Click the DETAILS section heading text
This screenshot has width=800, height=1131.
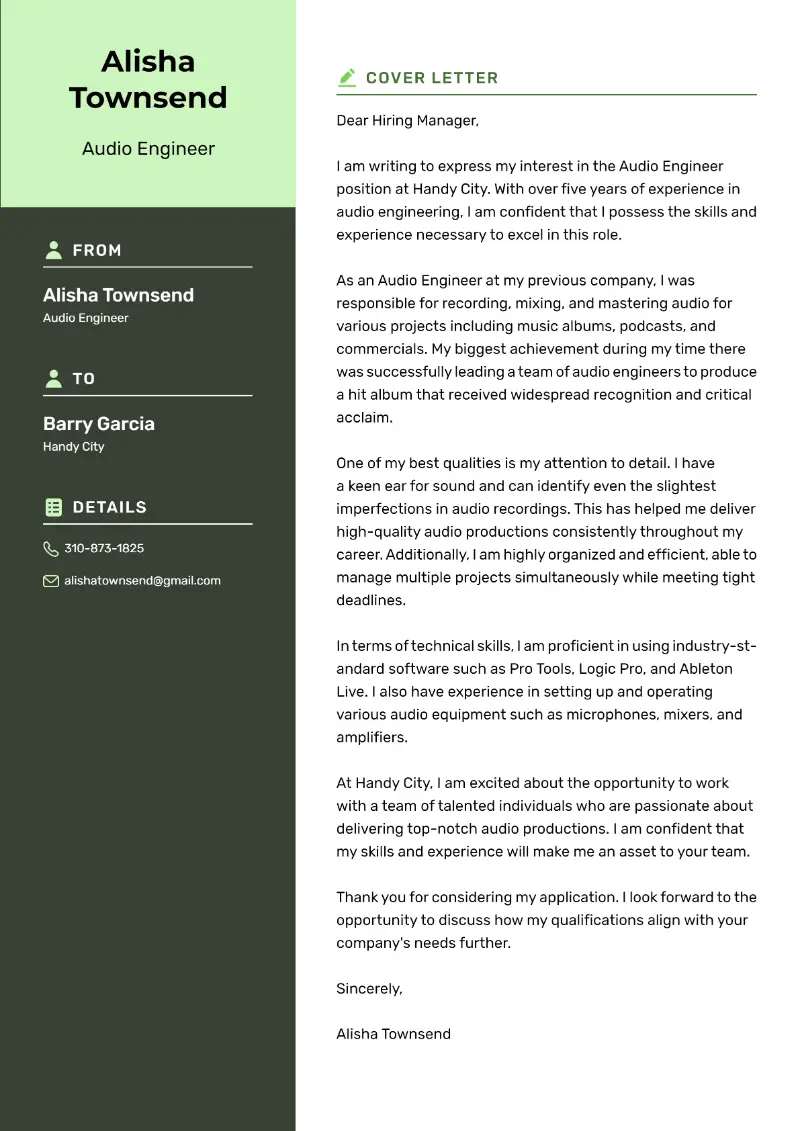pos(110,507)
